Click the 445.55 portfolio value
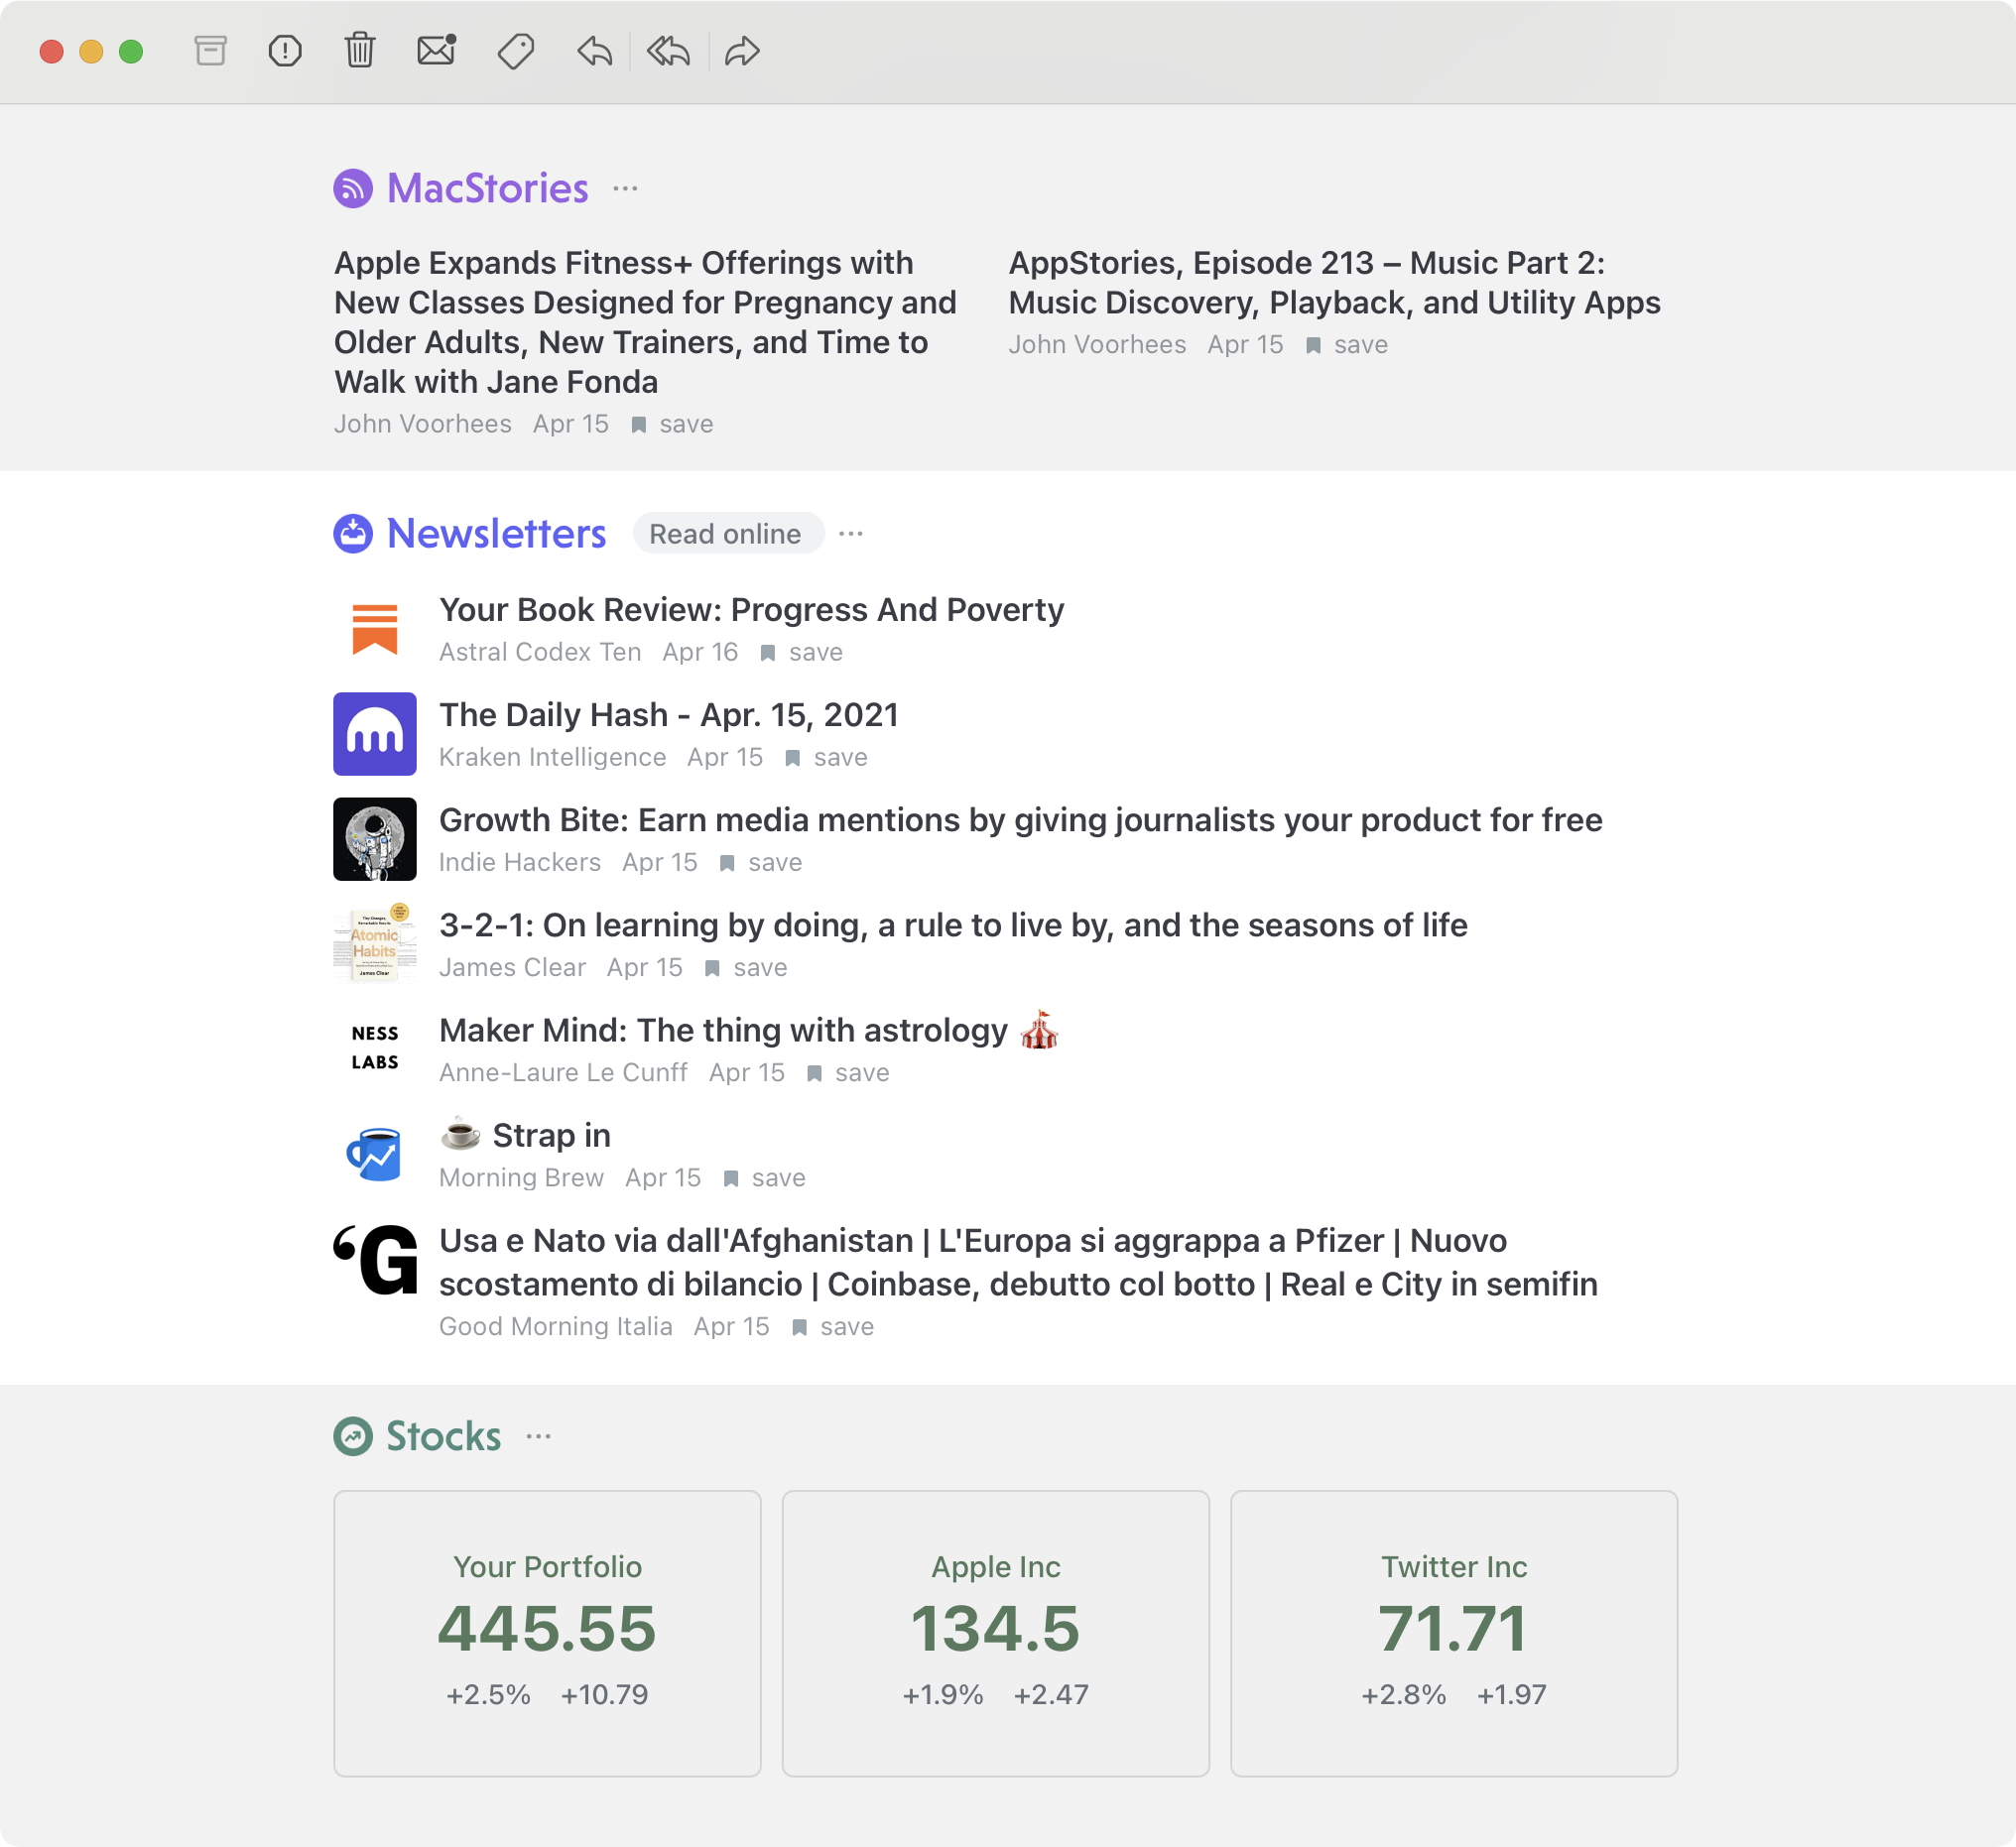The image size is (2016, 1847). tap(547, 1628)
